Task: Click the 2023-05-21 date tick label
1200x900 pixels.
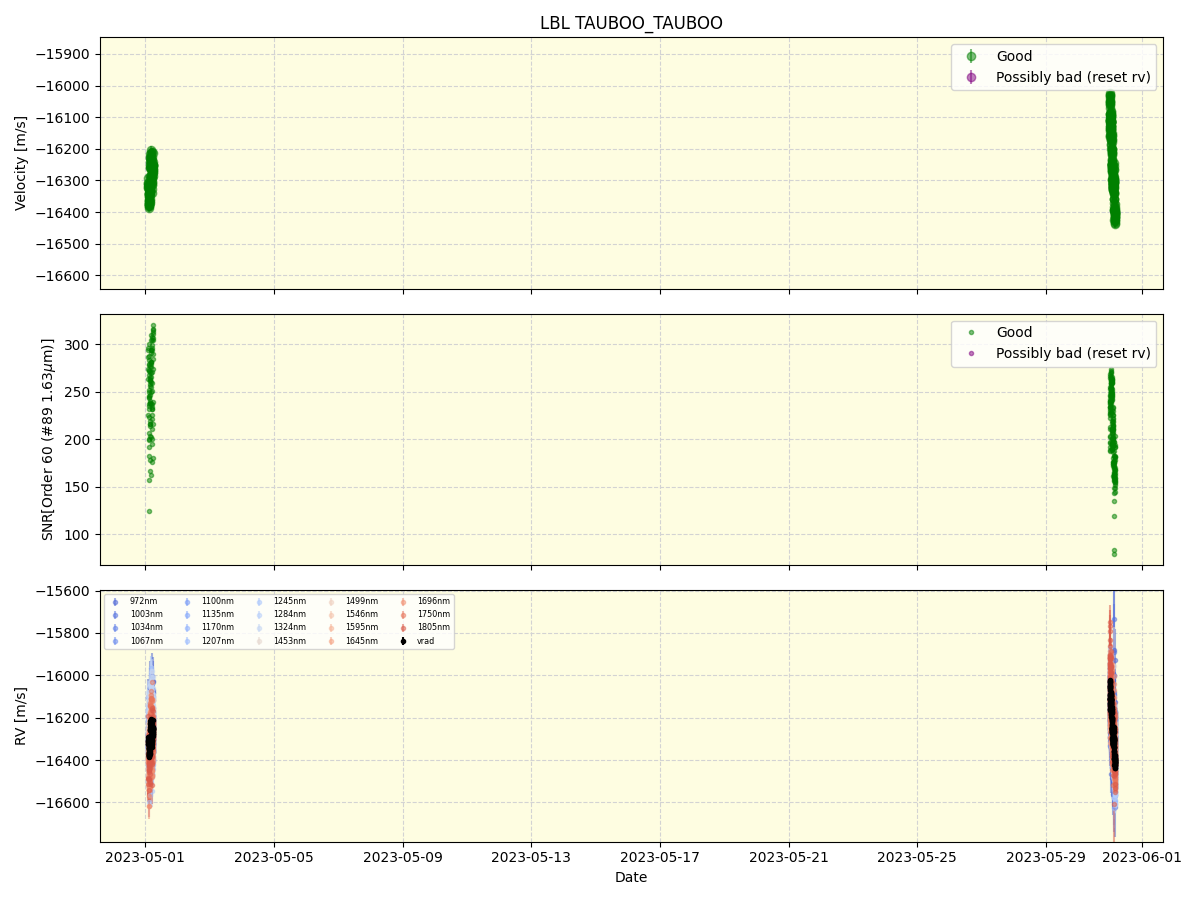Action: (x=789, y=857)
